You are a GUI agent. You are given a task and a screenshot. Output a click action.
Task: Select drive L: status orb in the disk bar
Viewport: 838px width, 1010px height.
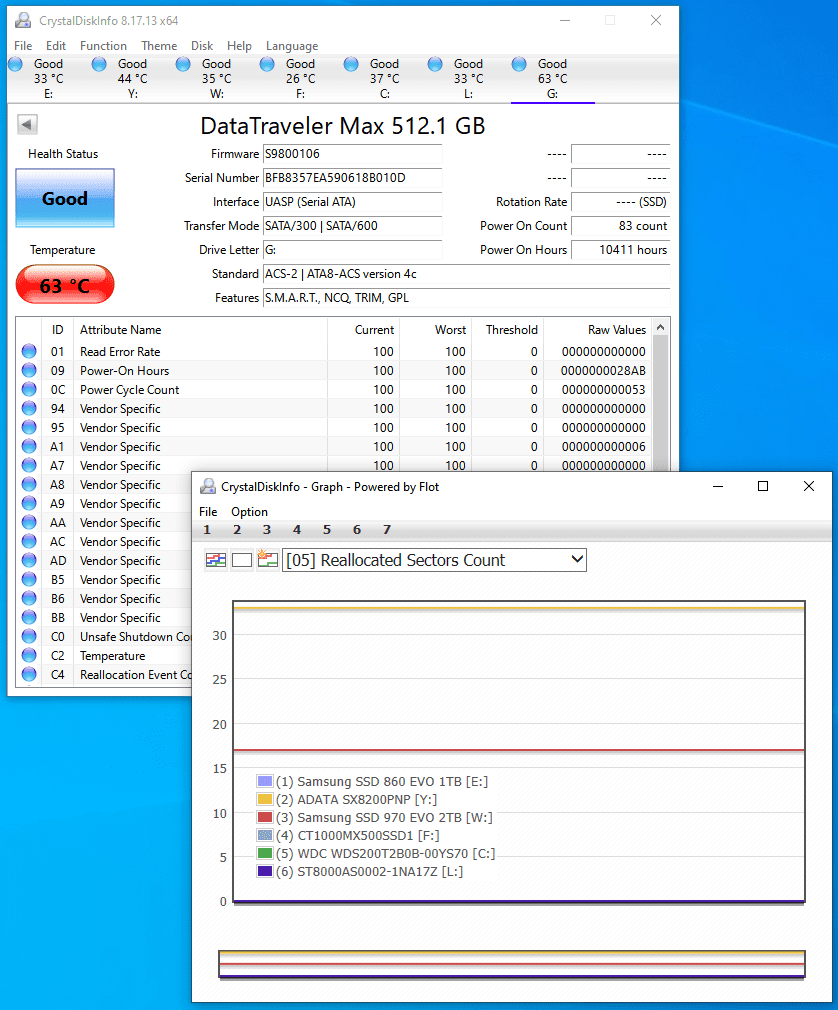(x=435, y=64)
